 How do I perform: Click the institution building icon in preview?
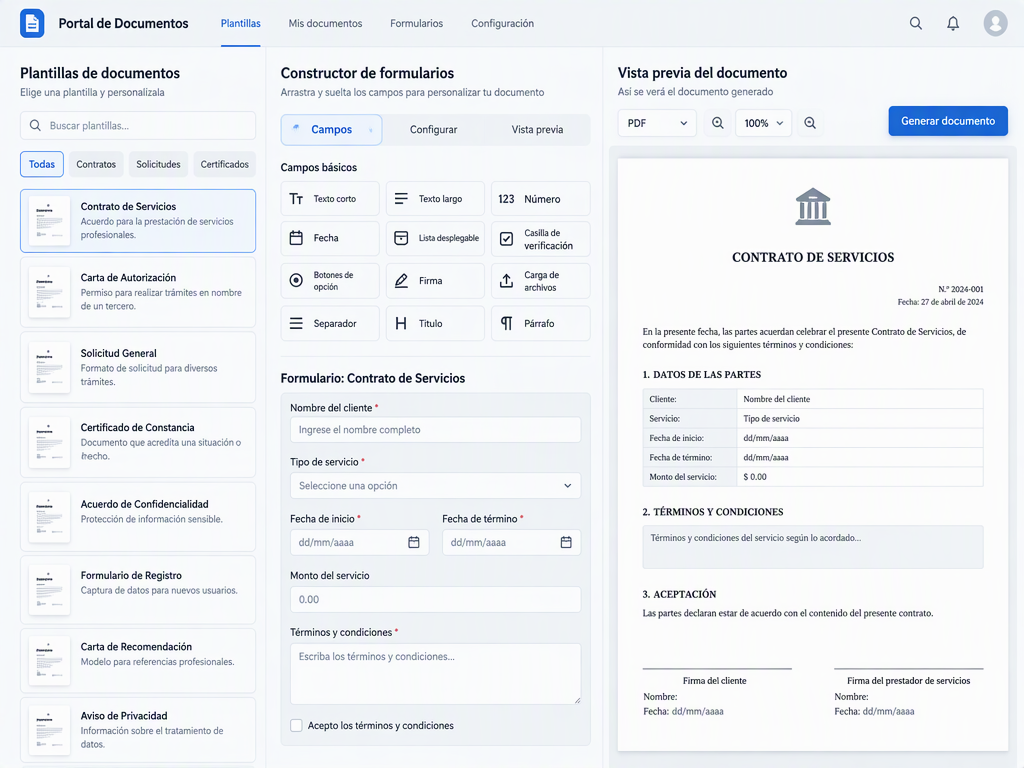[813, 206]
